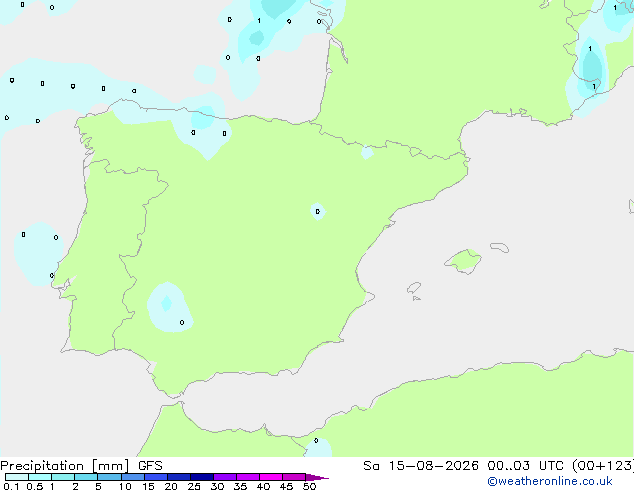Click the legend value "10"
634x490 pixels.
125,486
